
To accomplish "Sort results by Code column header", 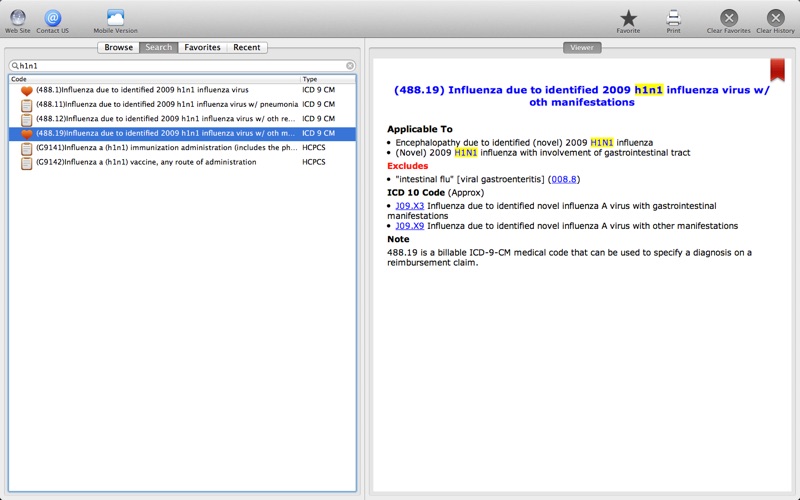I will click(154, 79).
